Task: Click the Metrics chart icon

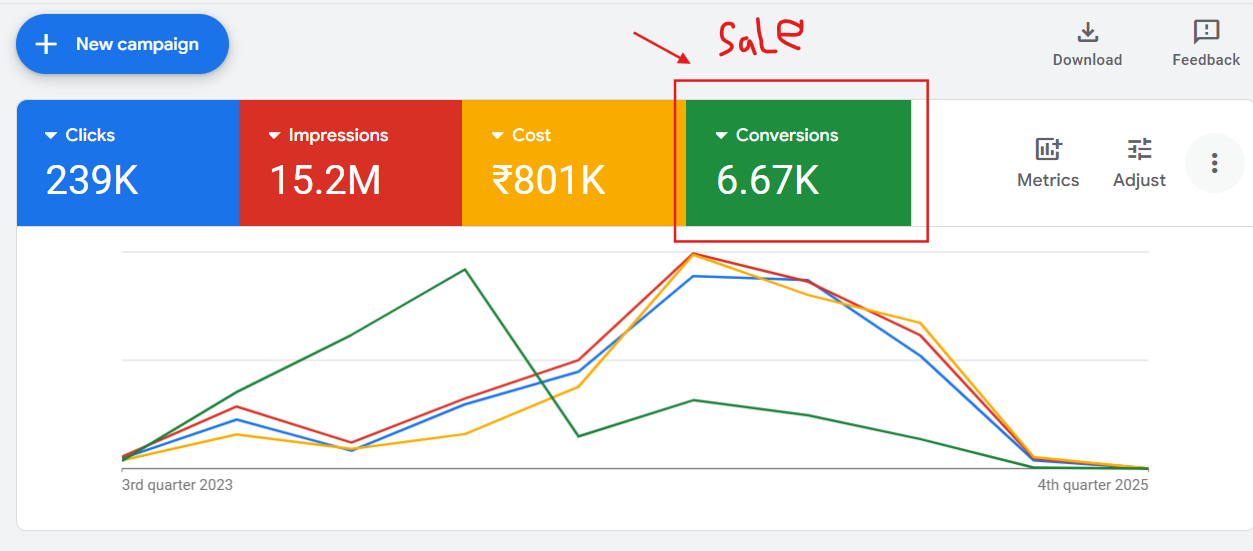Action: [x=1048, y=150]
